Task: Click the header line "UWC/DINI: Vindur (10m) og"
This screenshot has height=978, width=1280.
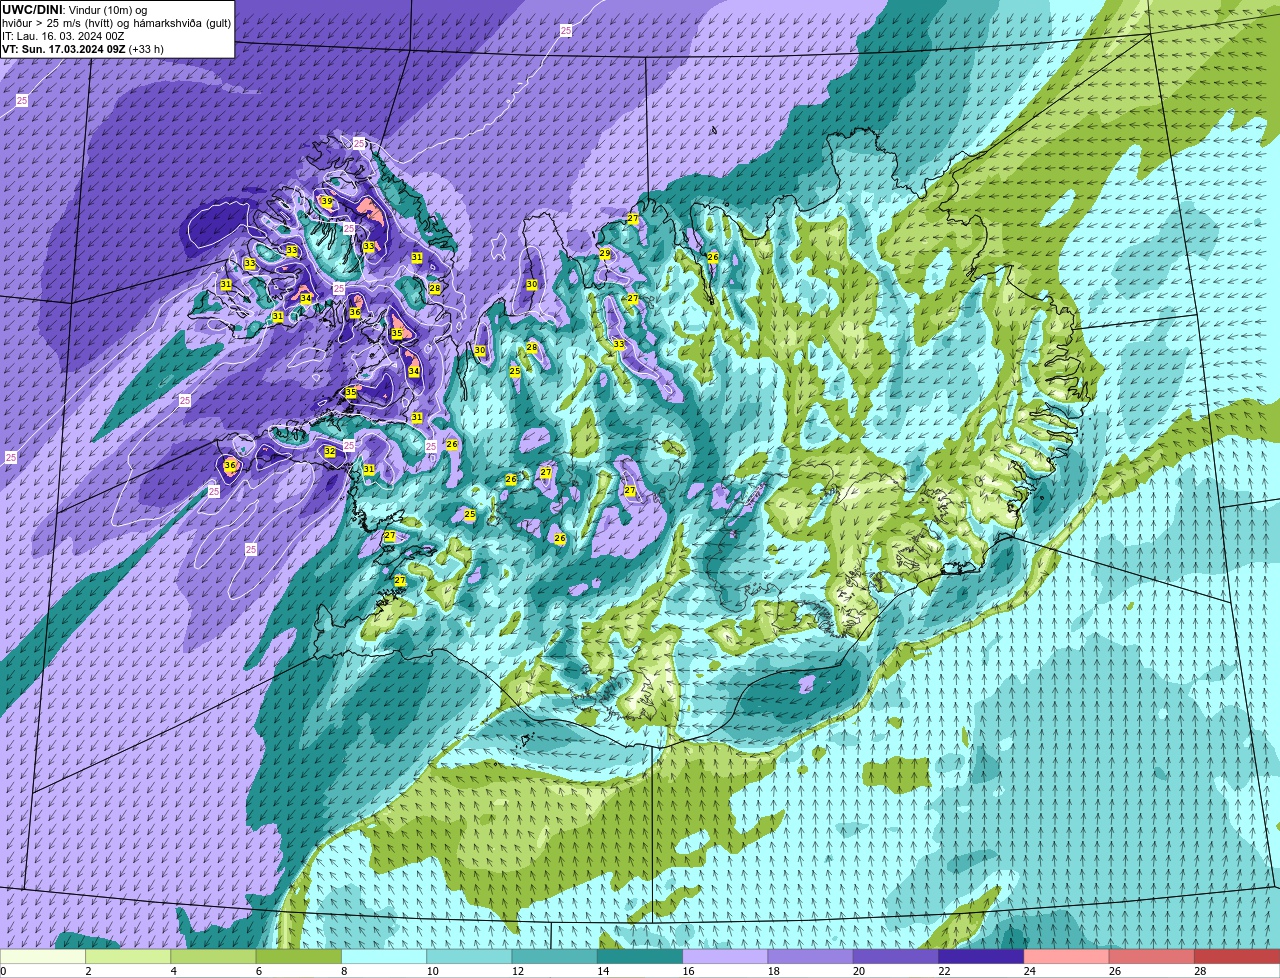Action: pyautogui.click(x=74, y=9)
